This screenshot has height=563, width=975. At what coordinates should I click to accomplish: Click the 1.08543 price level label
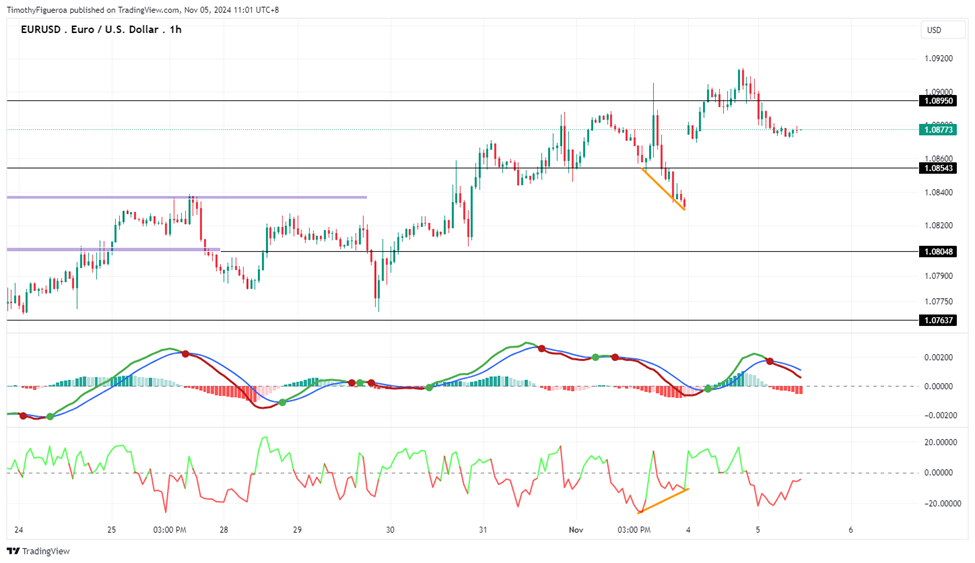(x=937, y=169)
